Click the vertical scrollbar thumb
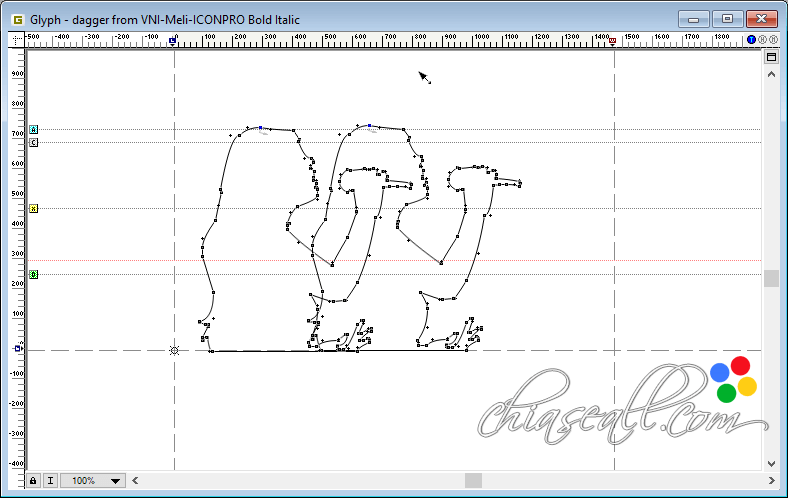This screenshot has height=498, width=788. tap(771, 278)
